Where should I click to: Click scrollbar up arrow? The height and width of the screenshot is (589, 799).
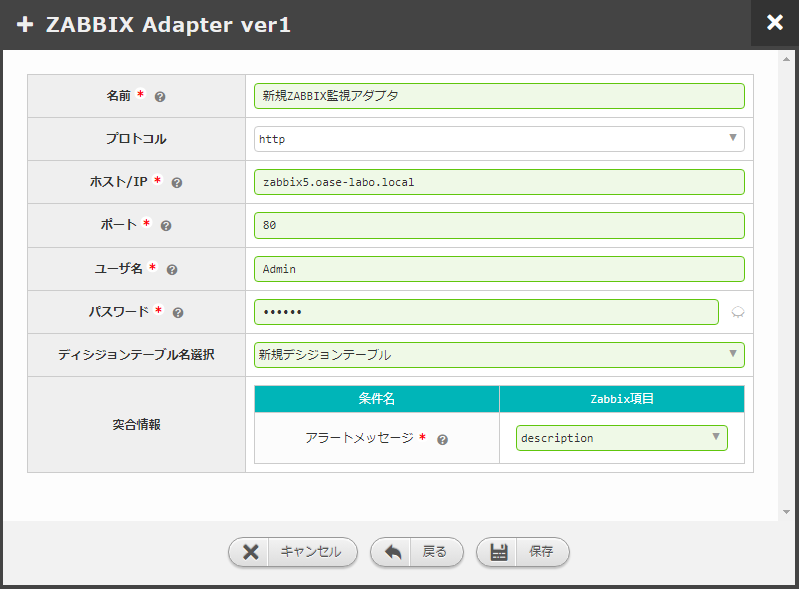(786, 59)
